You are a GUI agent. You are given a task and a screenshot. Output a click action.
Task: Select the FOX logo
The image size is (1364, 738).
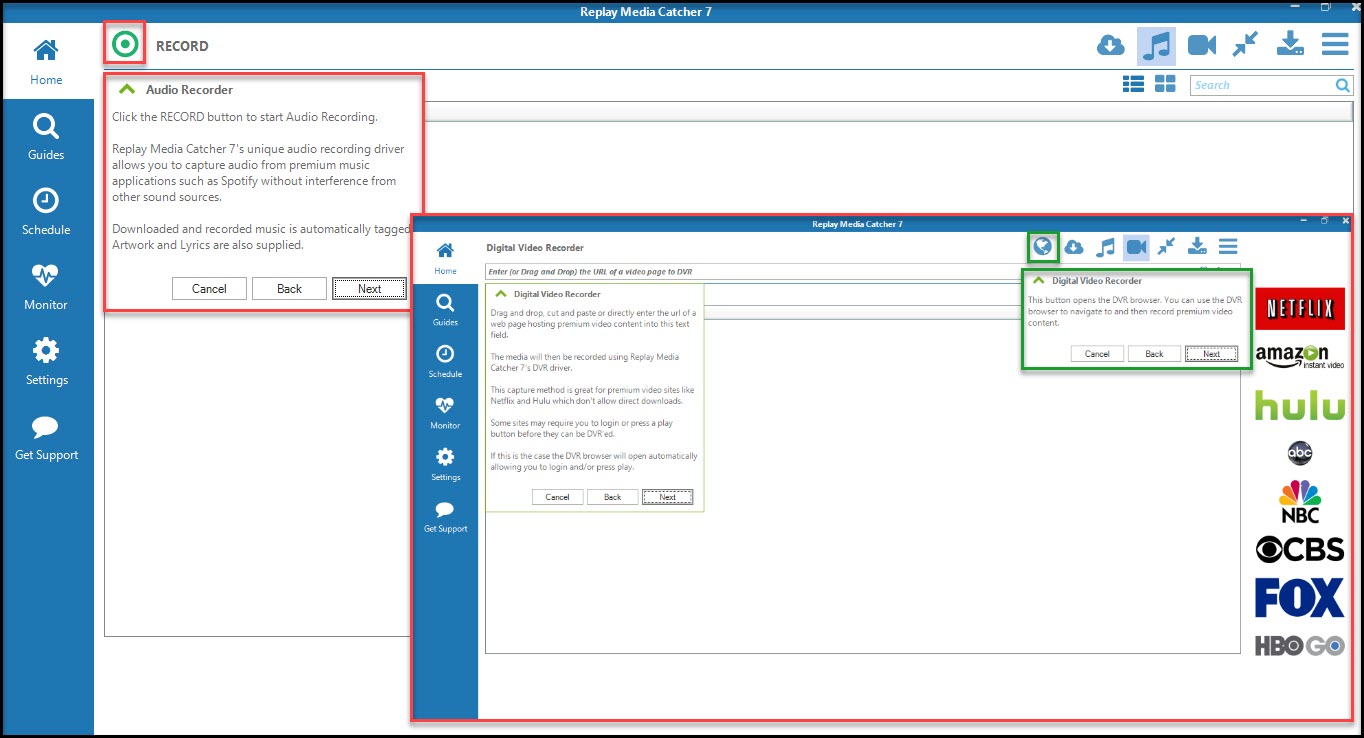click(1300, 598)
